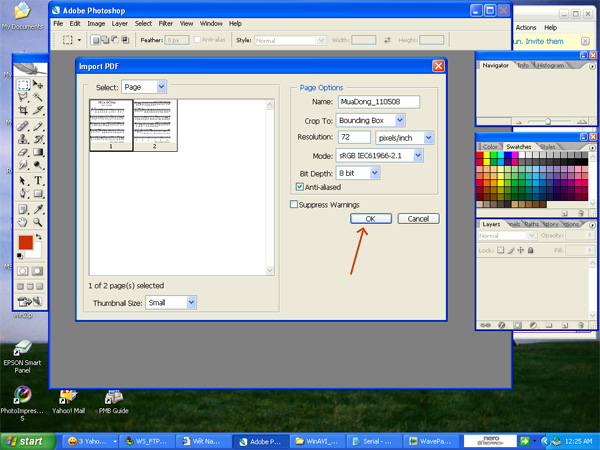The height and width of the screenshot is (450, 600).
Task: Toggle Lock transparent pixels in Layers
Action: (x=501, y=250)
